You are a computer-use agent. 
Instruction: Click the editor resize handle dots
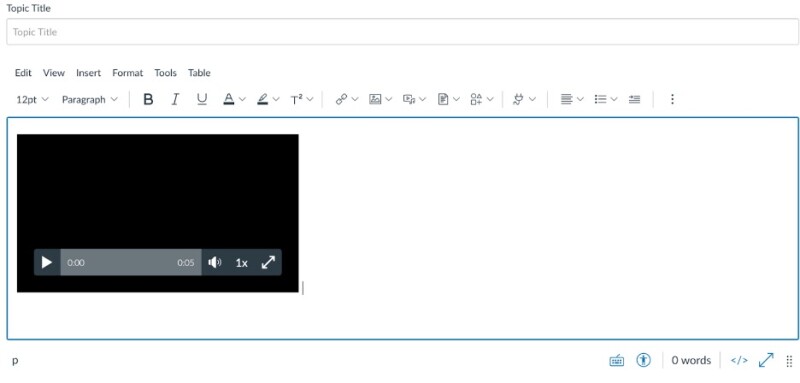[789, 361]
